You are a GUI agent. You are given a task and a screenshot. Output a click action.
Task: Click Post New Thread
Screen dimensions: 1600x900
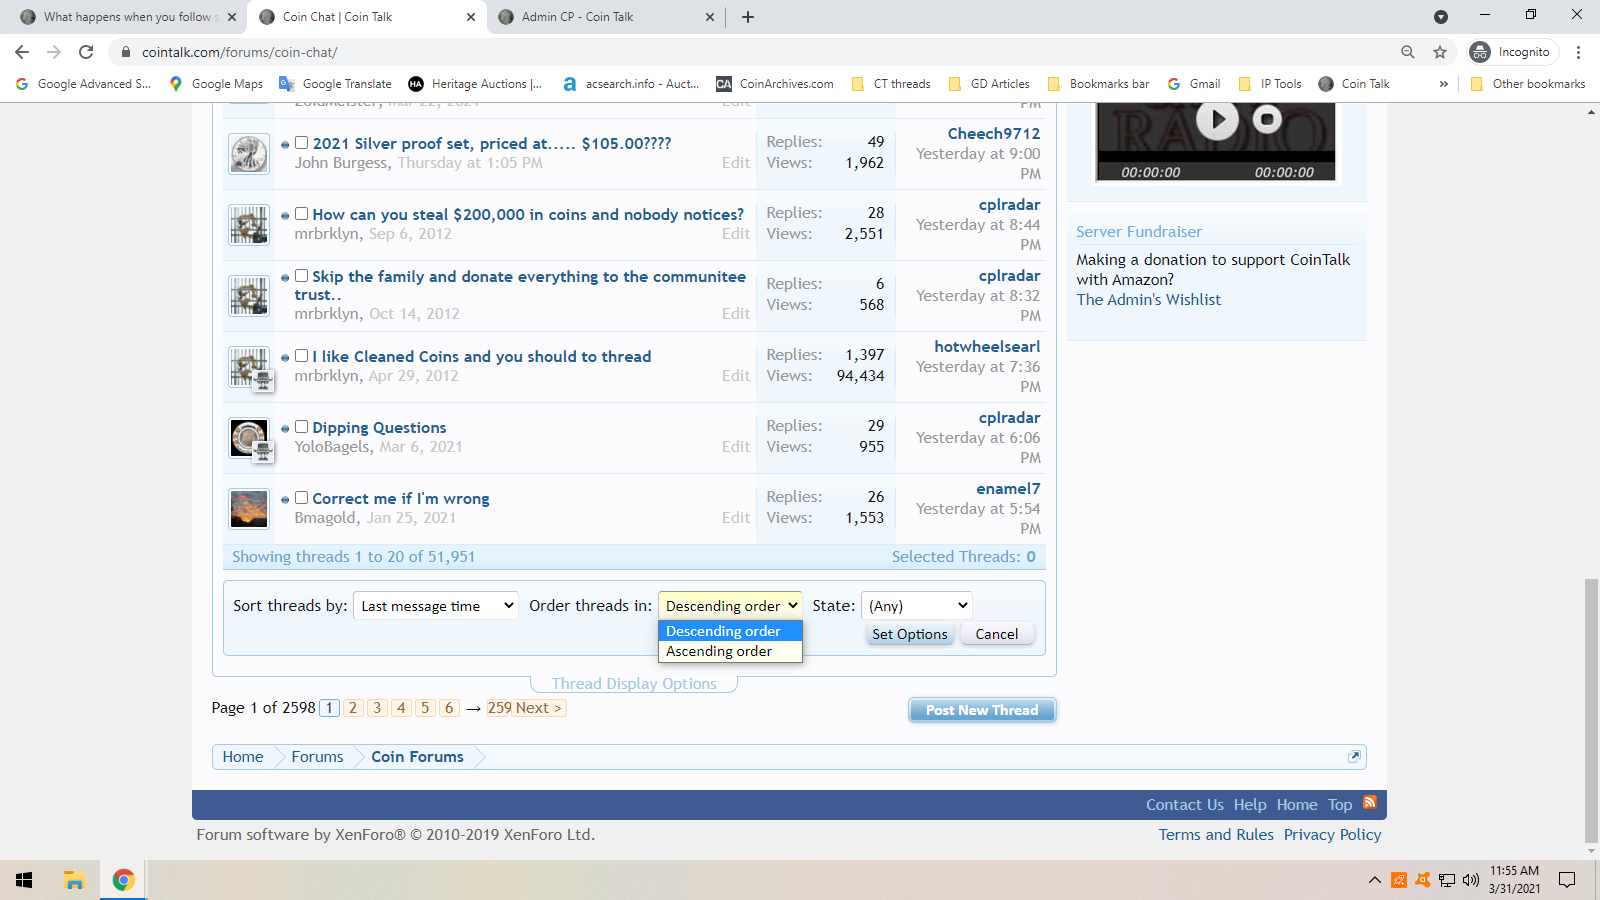tap(982, 710)
